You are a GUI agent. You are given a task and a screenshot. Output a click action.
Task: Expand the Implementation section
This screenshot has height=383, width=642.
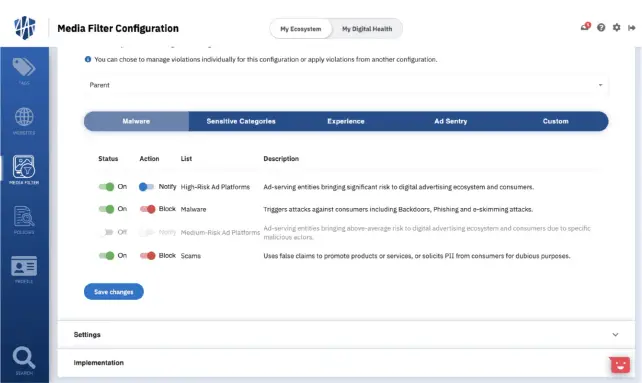coord(346,363)
